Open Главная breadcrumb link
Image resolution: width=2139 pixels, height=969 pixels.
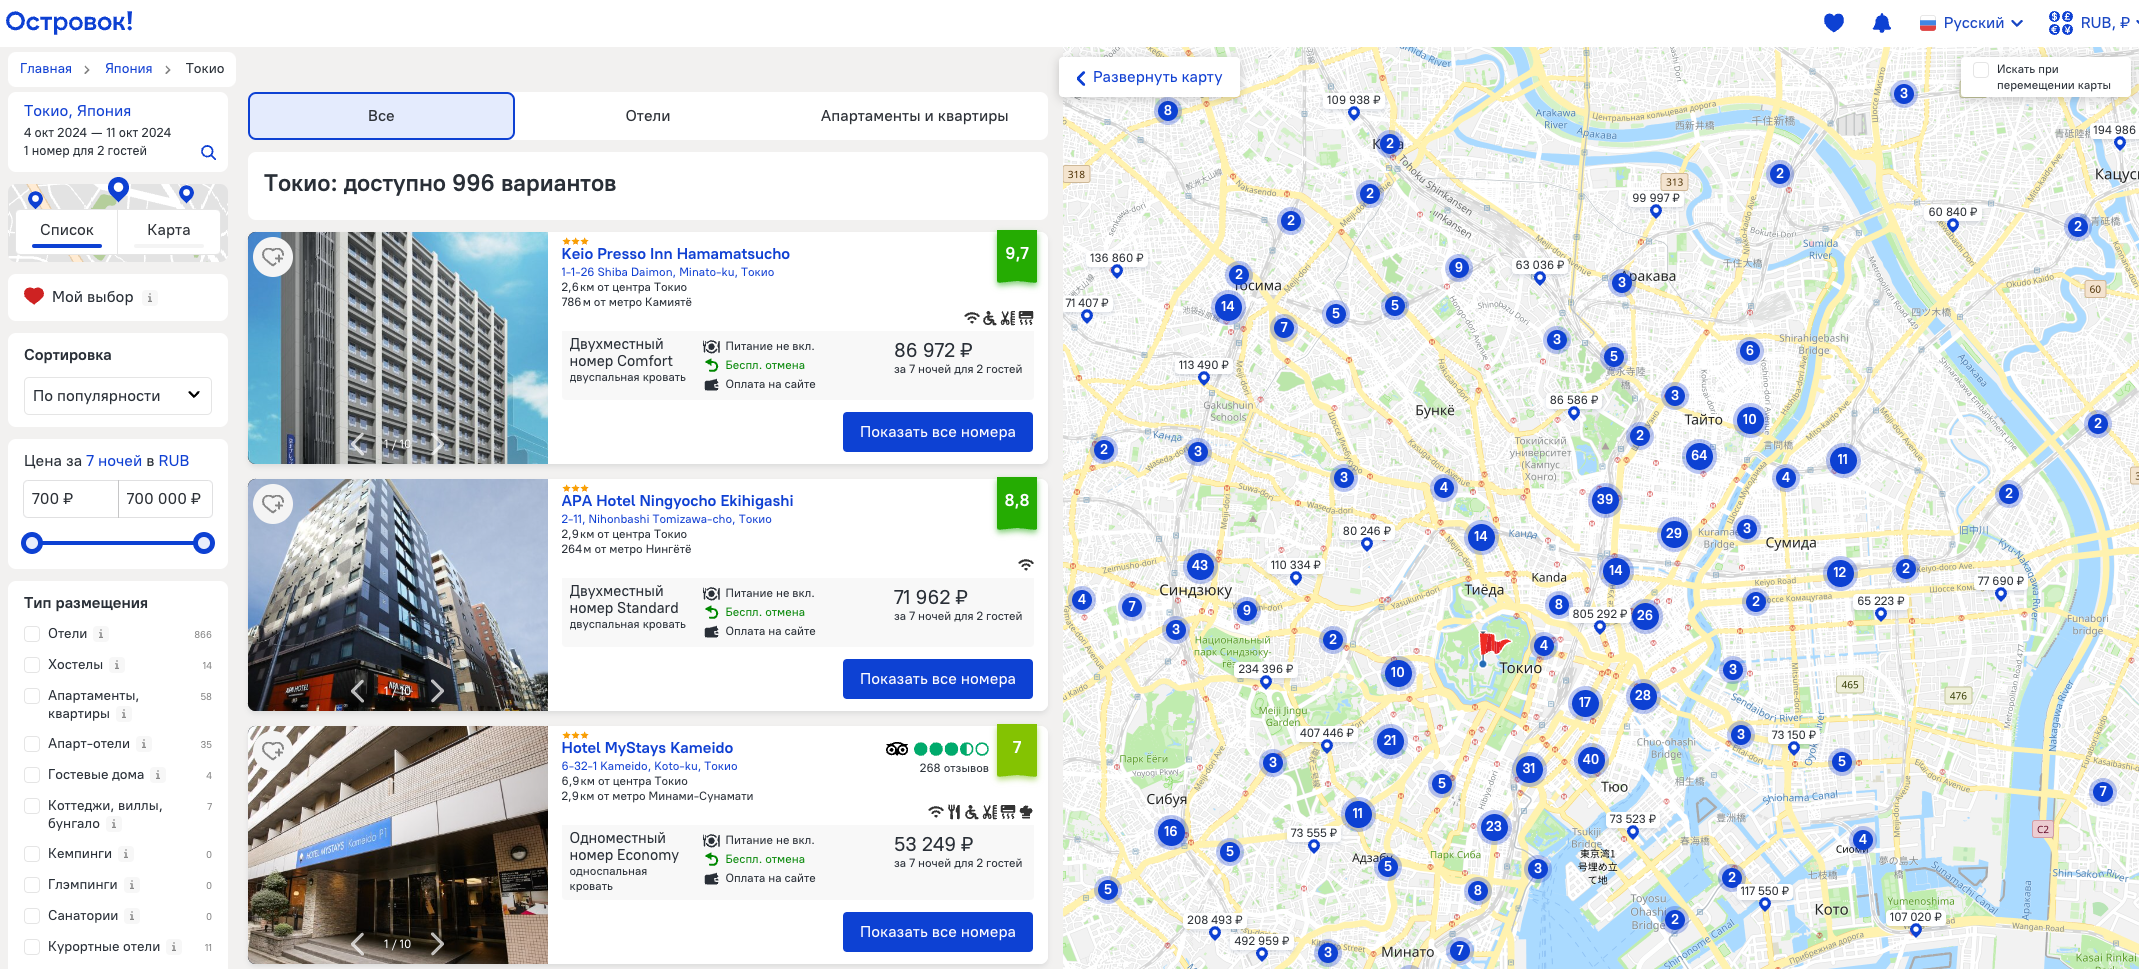tap(46, 69)
